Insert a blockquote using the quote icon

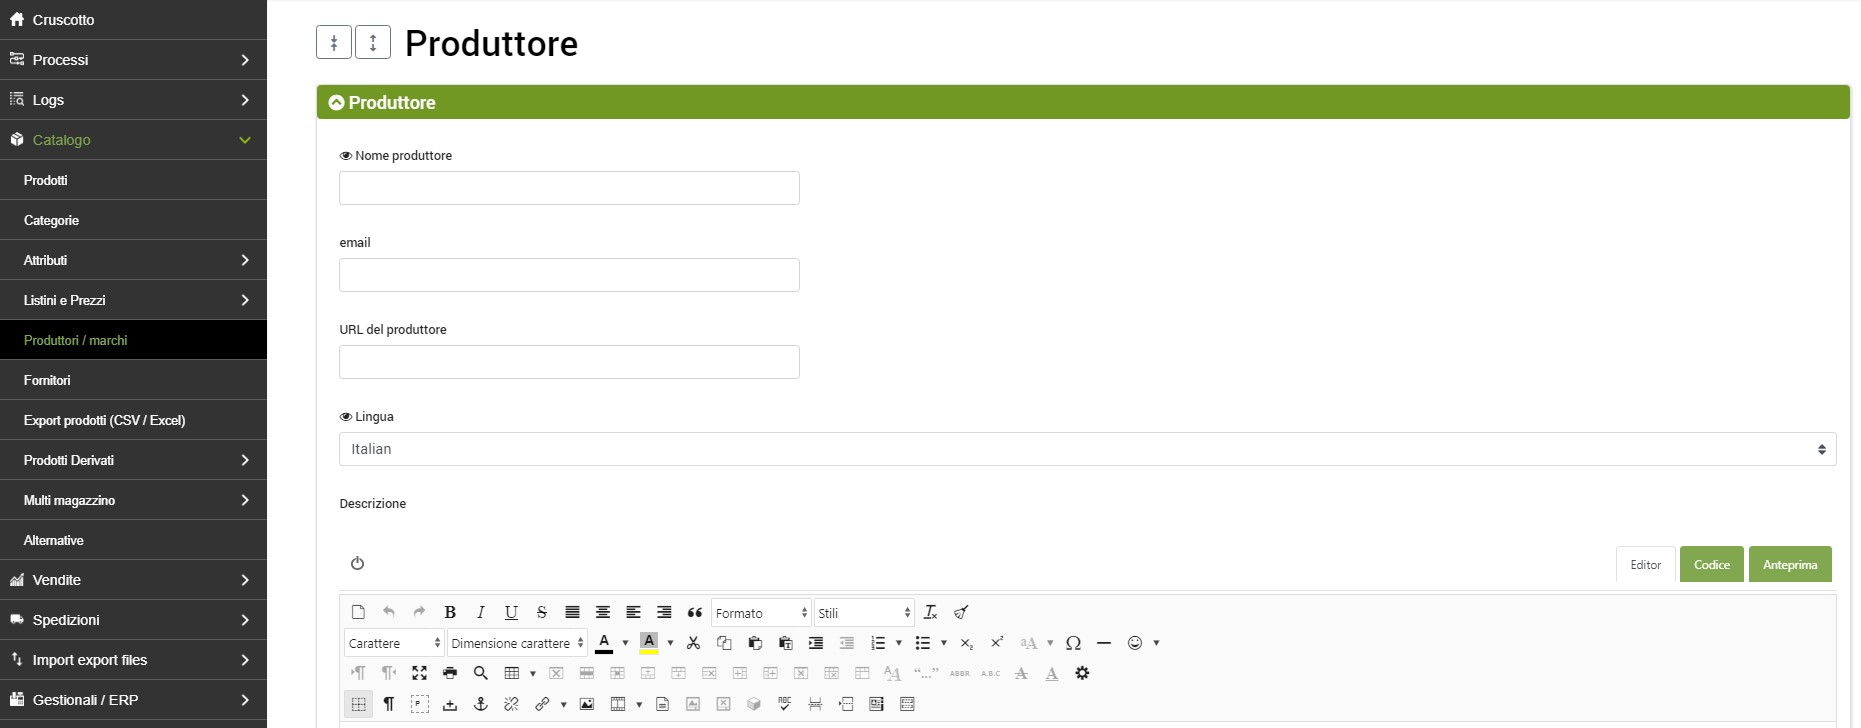(695, 613)
